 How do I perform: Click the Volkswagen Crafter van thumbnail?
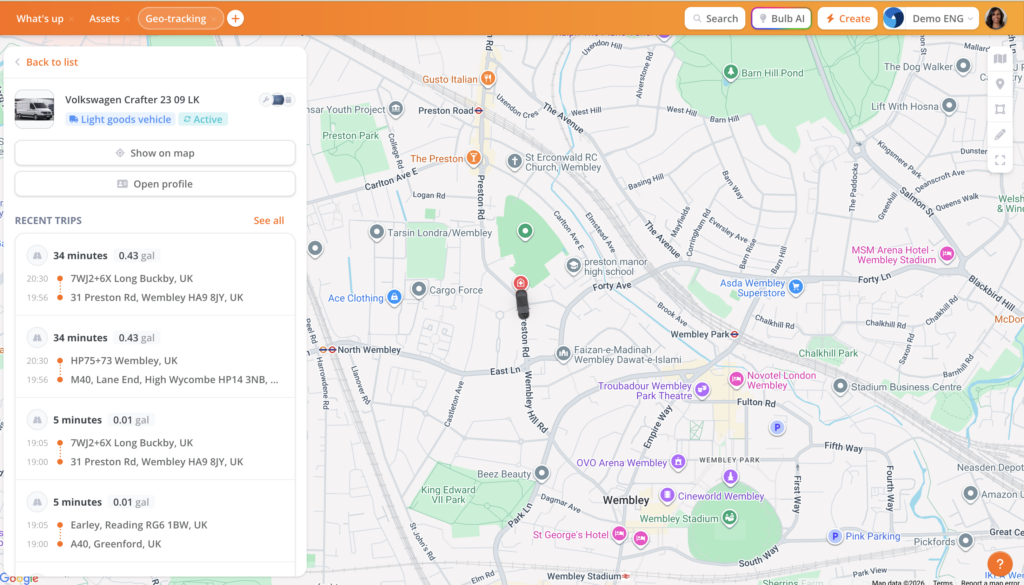tap(35, 109)
